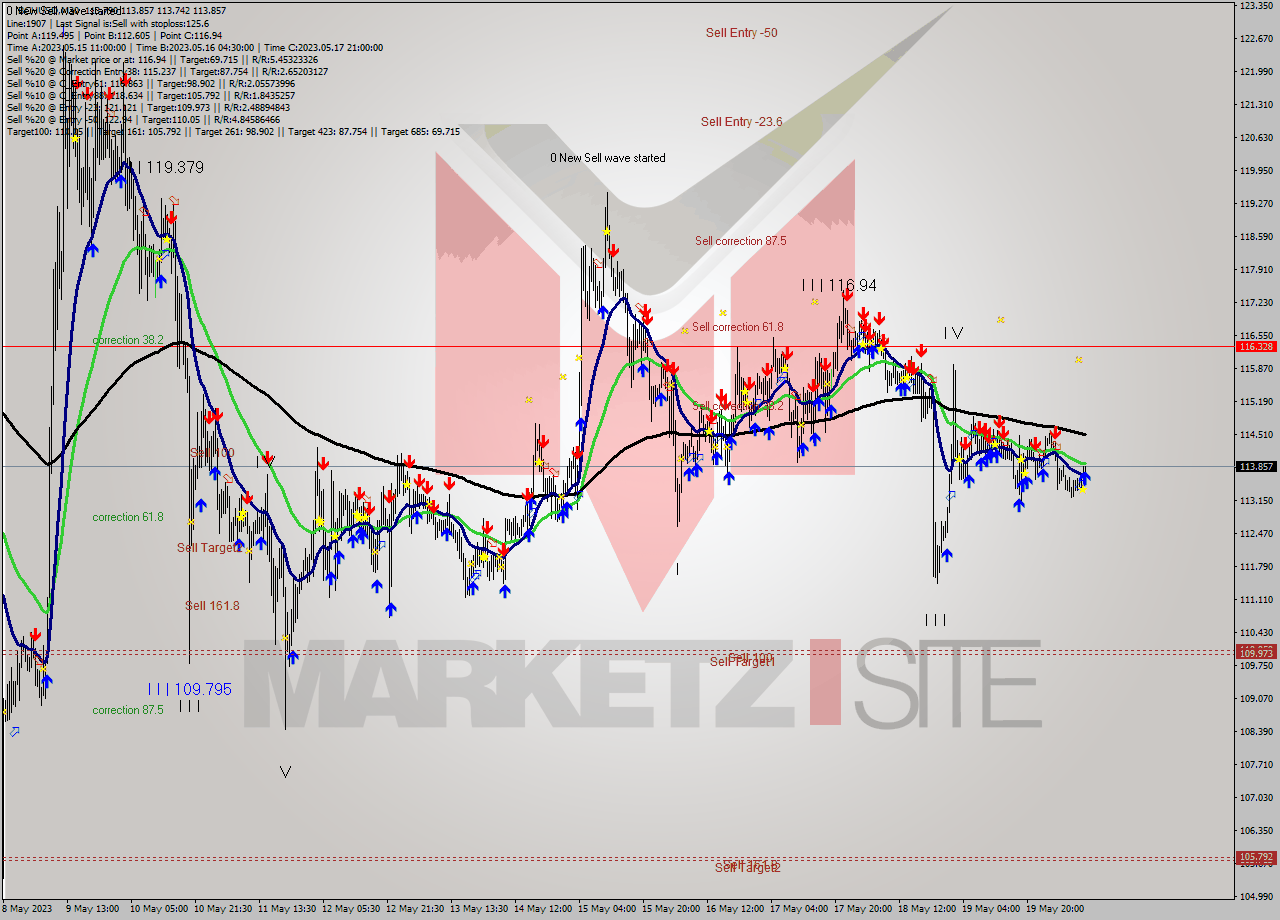Click the 'Sell Entry -50' label
Screen dimensions: 1280x920
[x=741, y=33]
